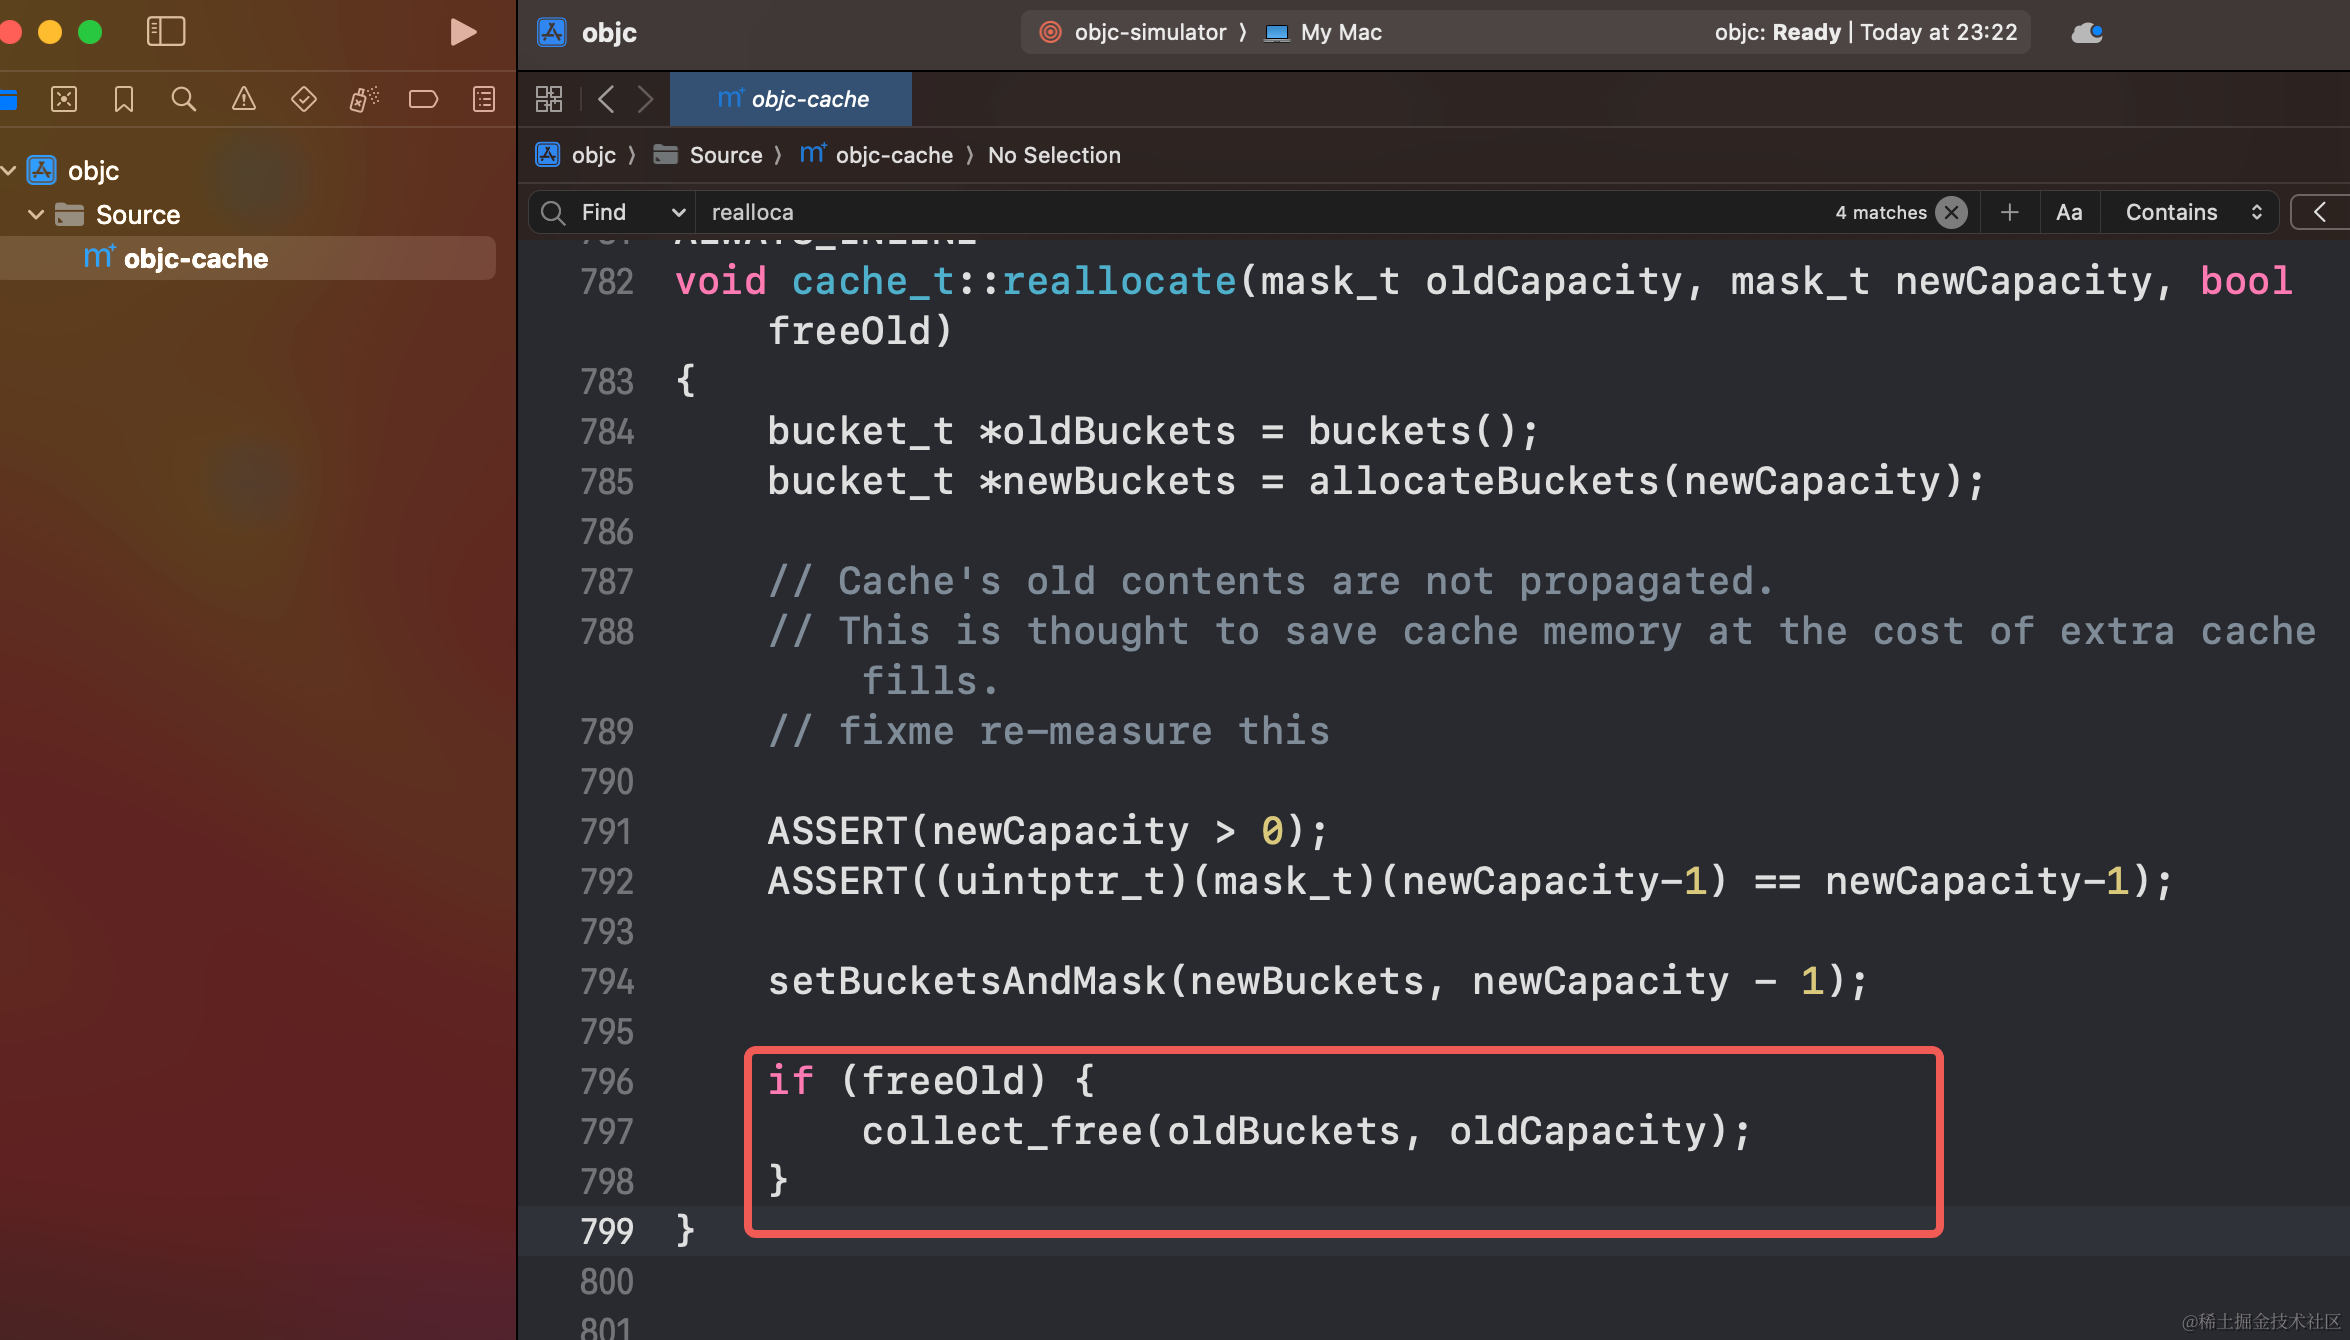Open the issue navigator warning icon
Screen dimensions: 2350x1340
(x=243, y=99)
